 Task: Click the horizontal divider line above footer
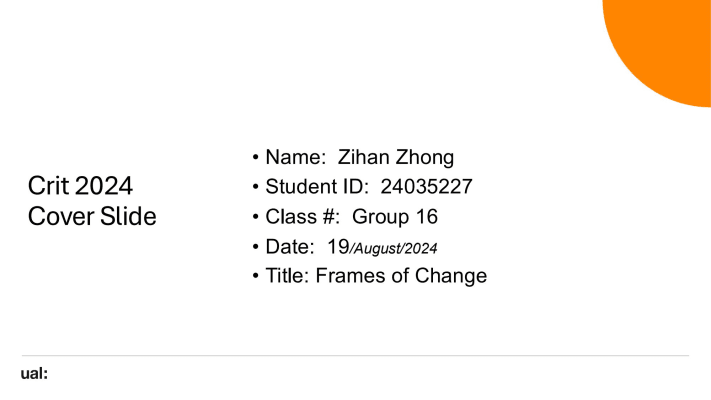coord(355,356)
